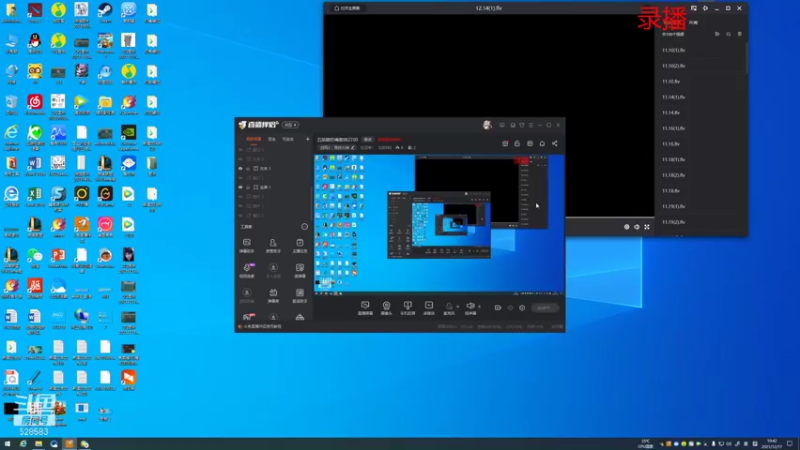Image resolution: width=800 pixels, height=450 pixels.
Task: Toggle the record circle button in video player
Action: [x=627, y=227]
